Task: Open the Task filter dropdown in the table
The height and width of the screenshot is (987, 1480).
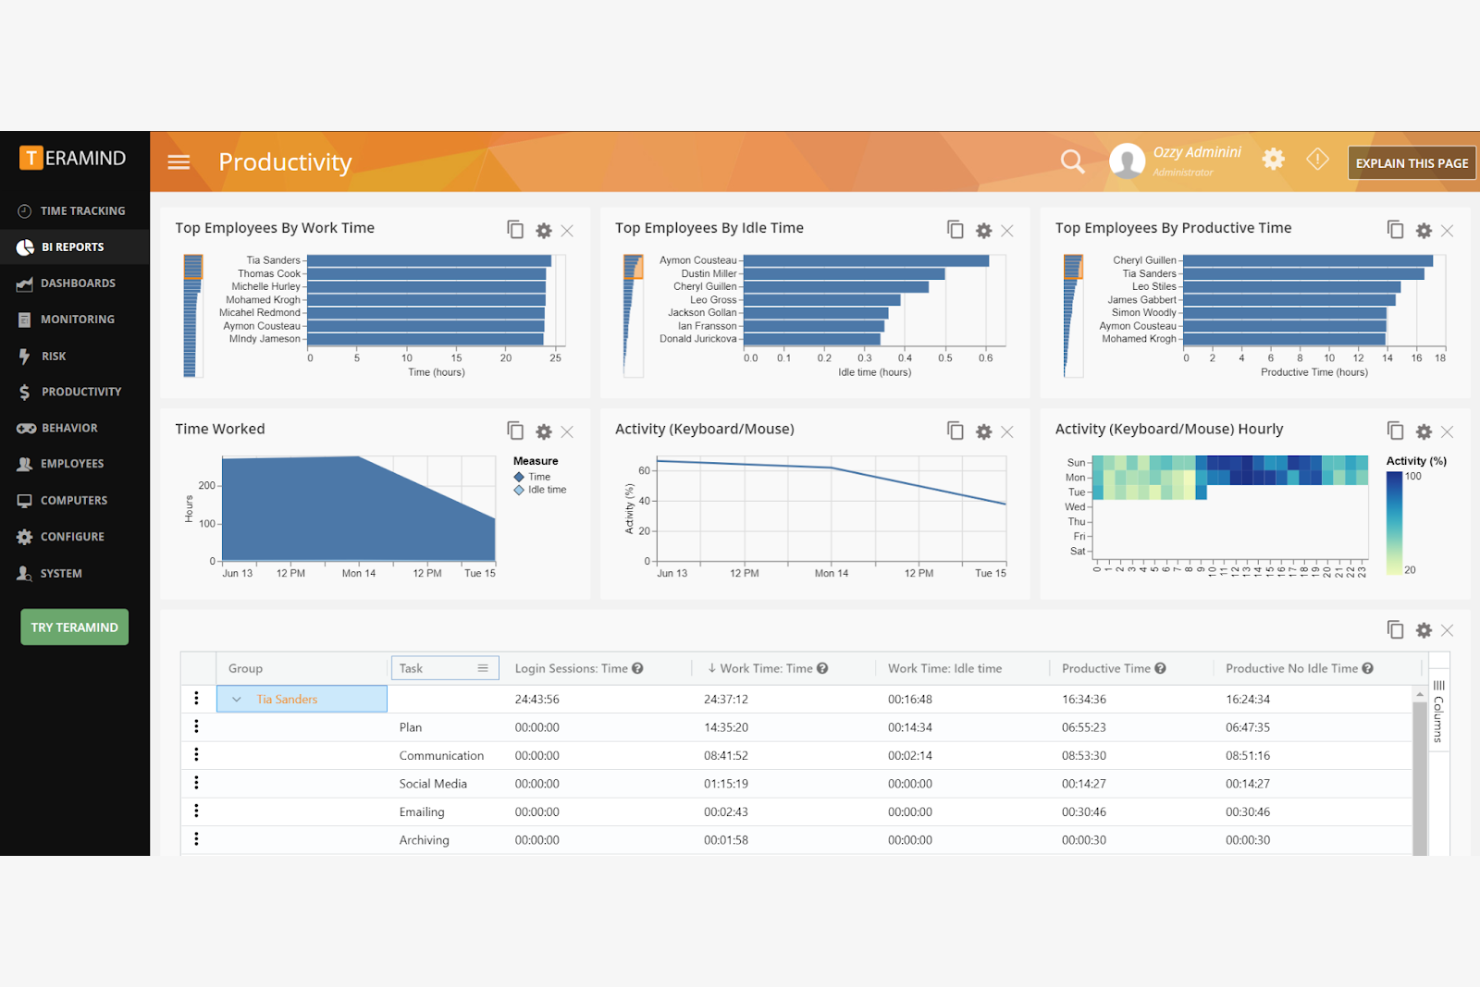Action: point(485,667)
